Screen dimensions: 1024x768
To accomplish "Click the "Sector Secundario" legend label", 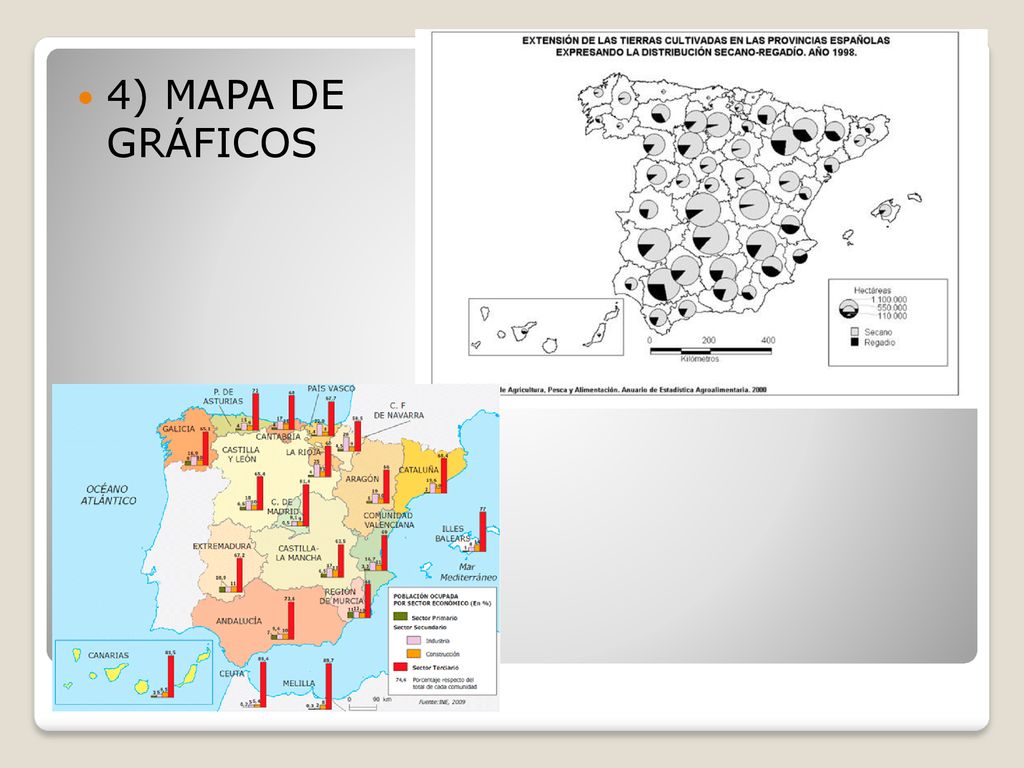I will pyautogui.click(x=419, y=628).
